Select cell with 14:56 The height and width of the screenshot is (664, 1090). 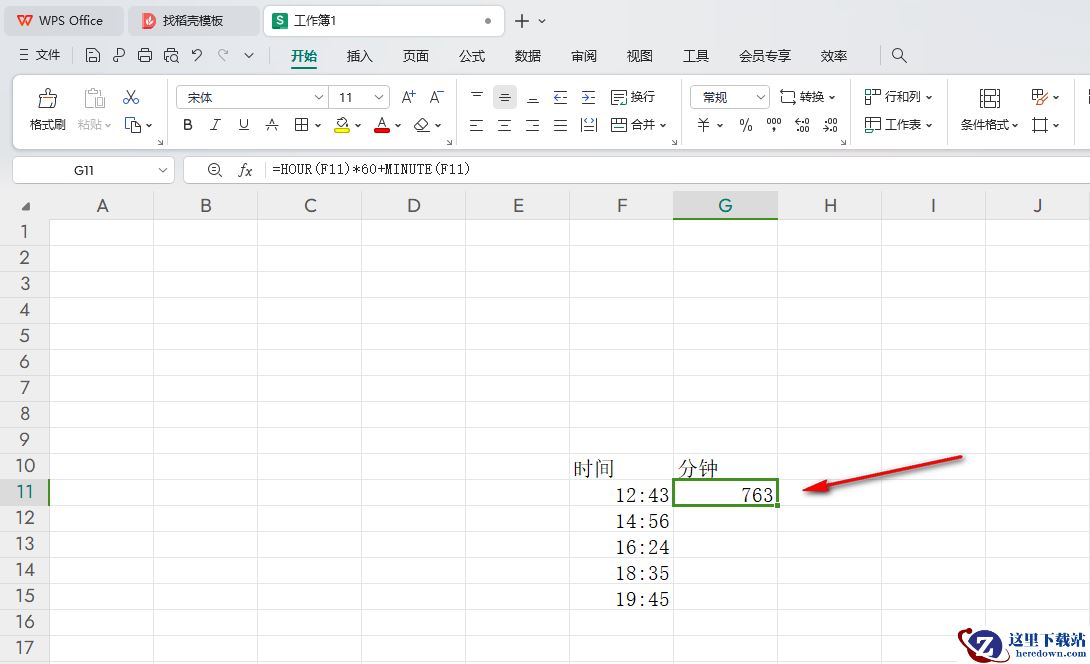(621, 521)
